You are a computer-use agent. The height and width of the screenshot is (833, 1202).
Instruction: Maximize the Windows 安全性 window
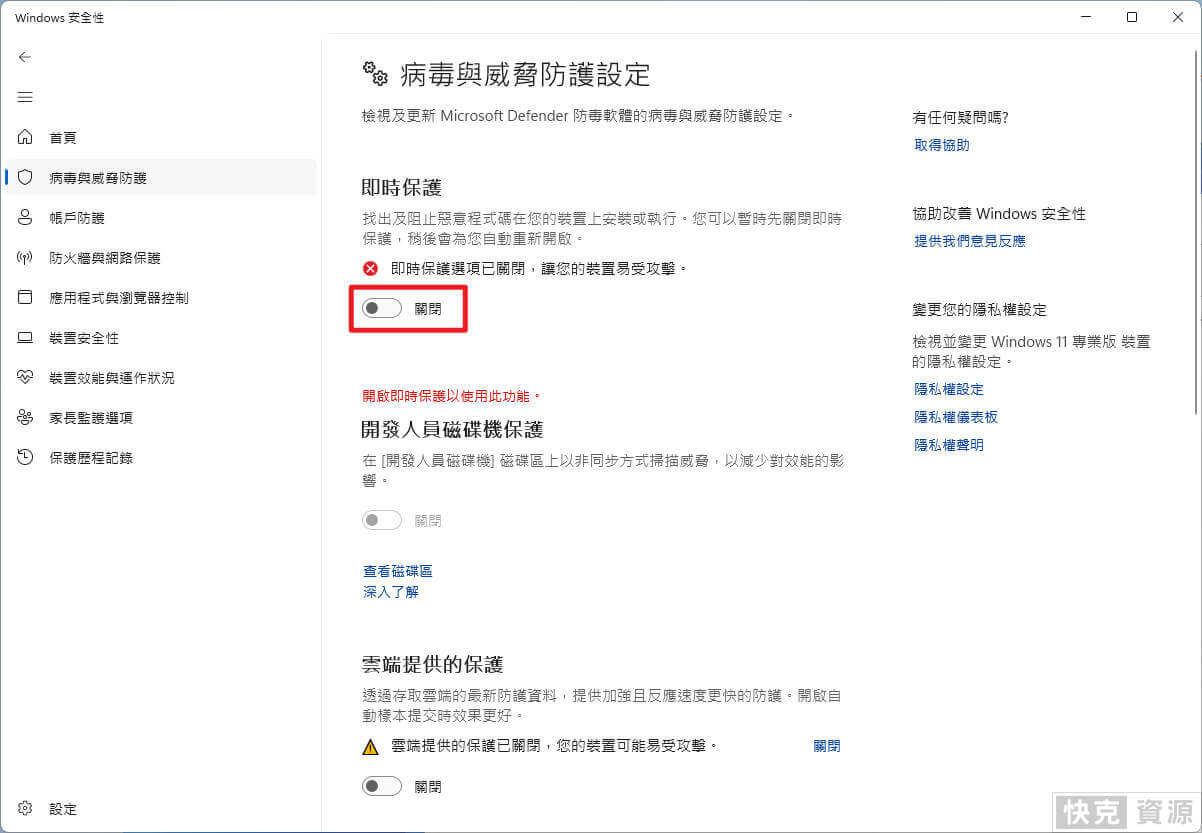click(1131, 17)
